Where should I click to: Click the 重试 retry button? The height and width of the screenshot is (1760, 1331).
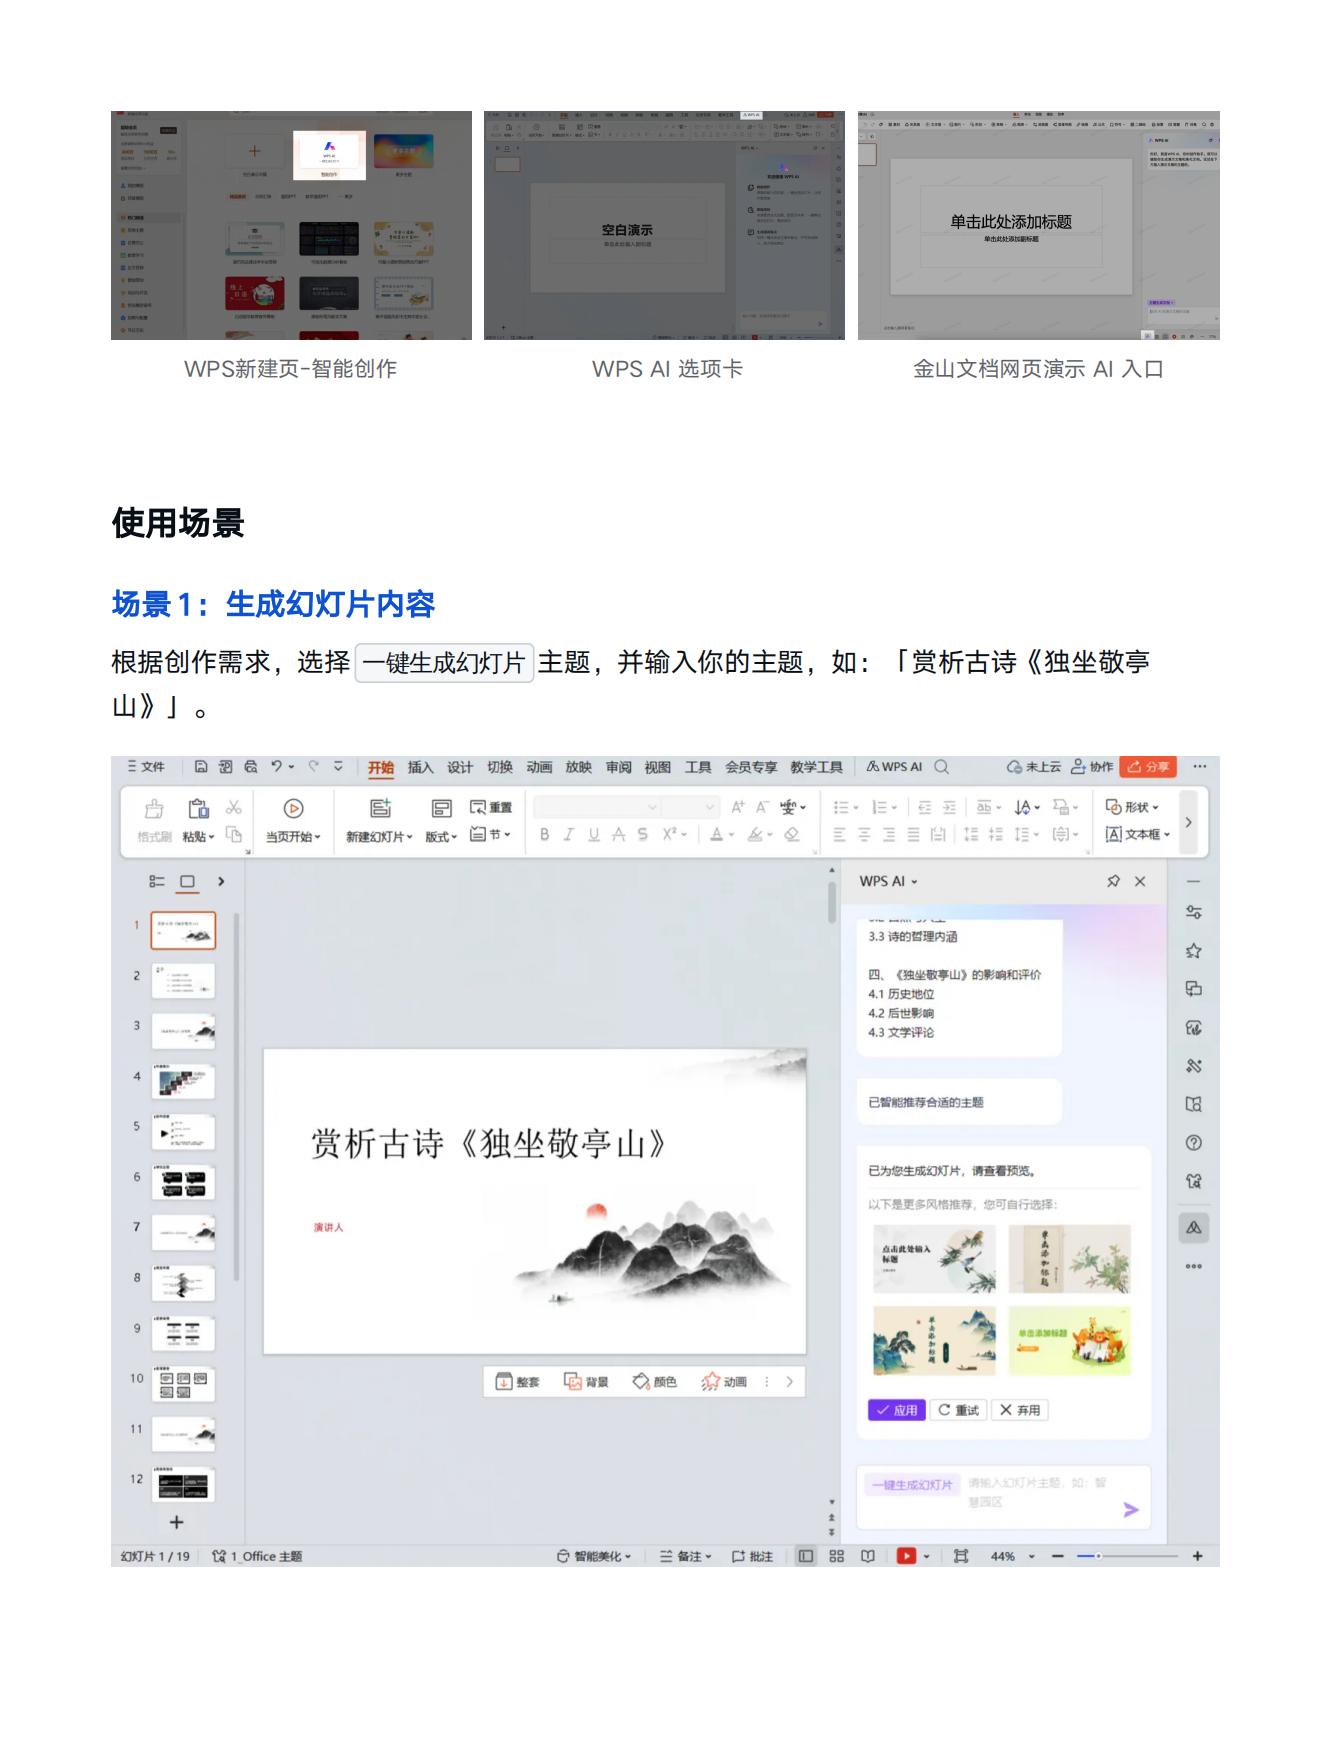[x=958, y=1410]
